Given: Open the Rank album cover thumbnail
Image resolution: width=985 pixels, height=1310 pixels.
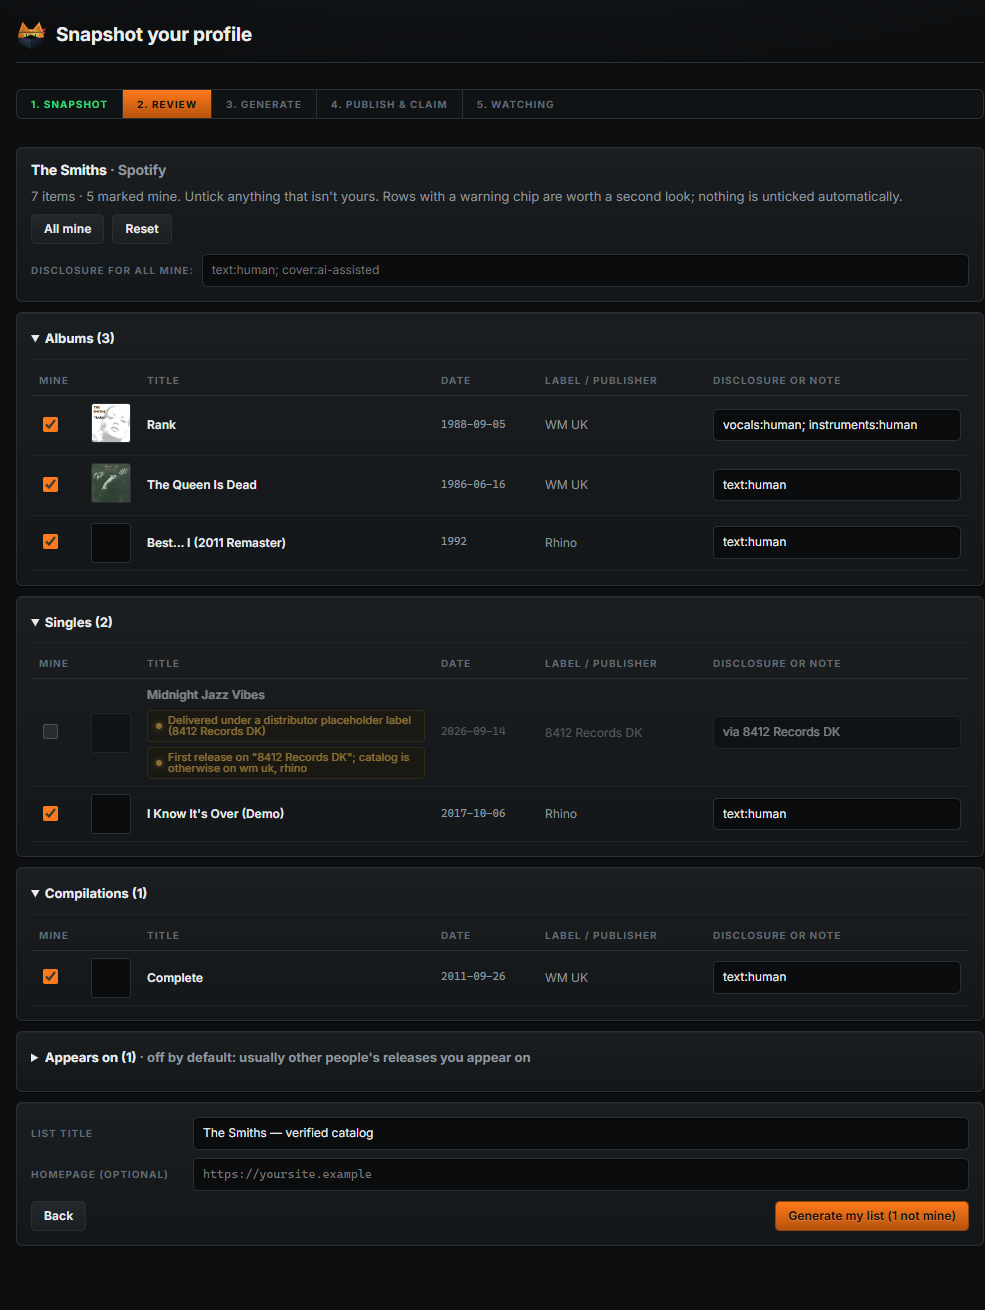Looking at the screenshot, I should point(111,423).
